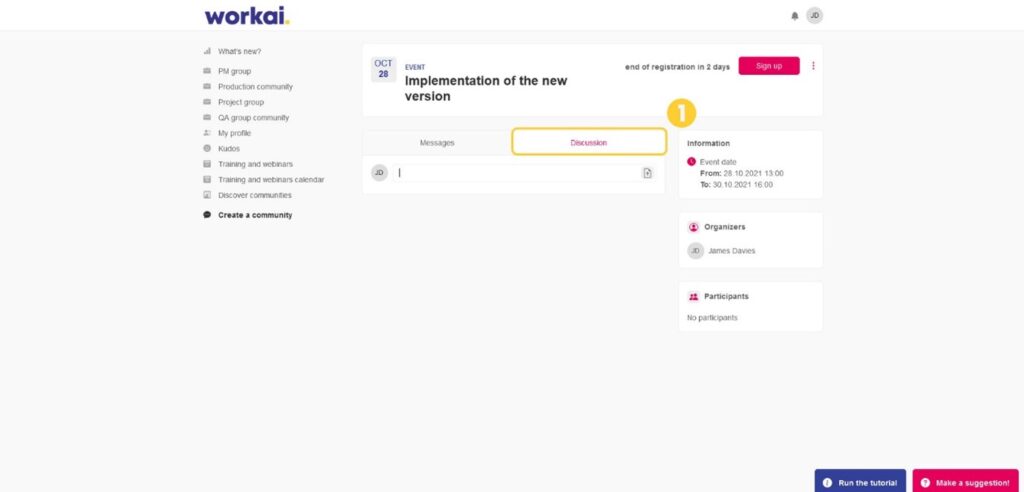
Task: Click the attach file icon in comment box
Action: click(x=647, y=173)
